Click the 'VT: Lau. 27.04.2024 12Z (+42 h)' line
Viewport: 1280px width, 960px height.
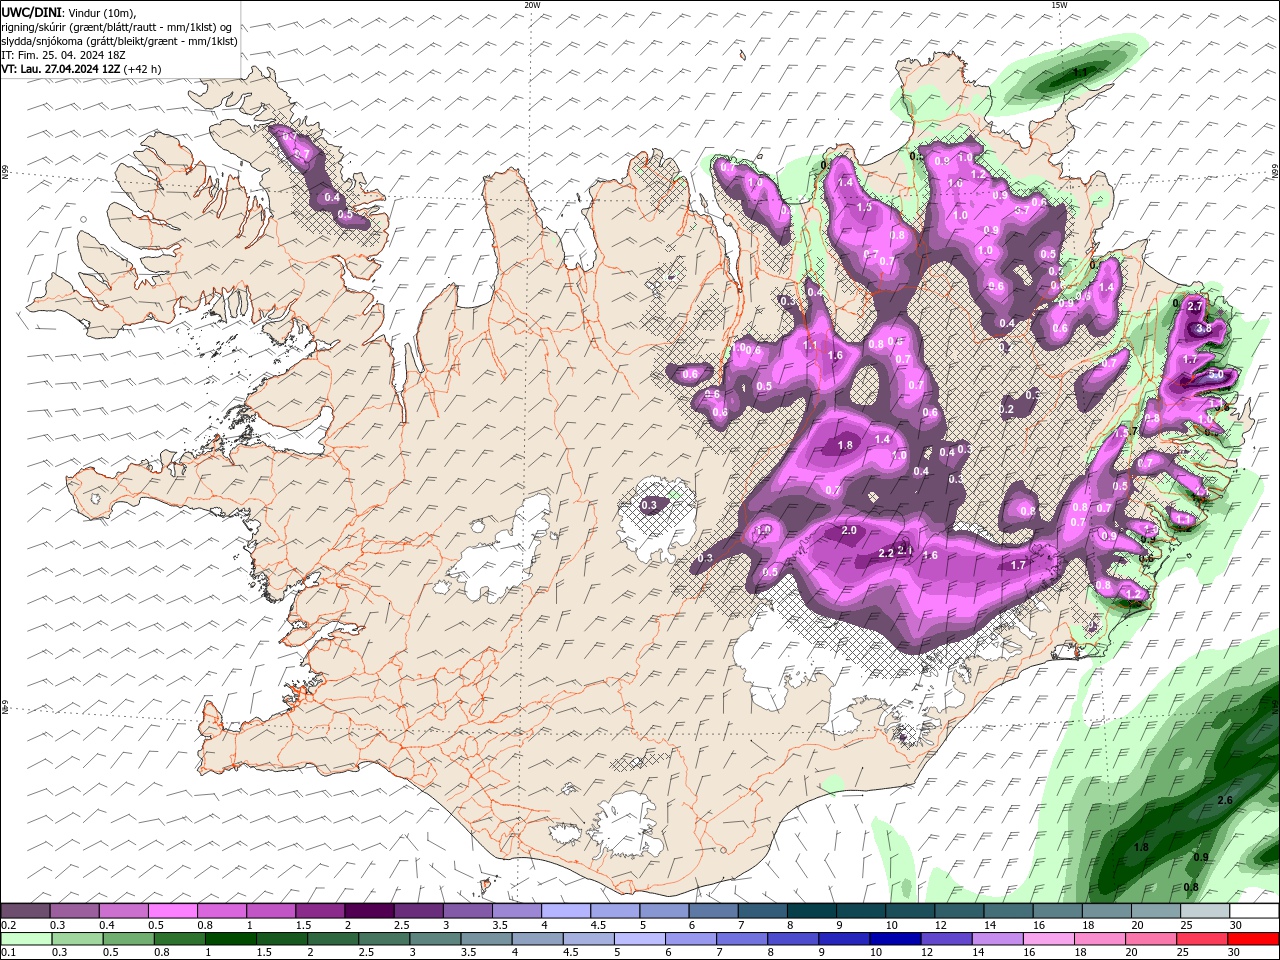tap(81, 69)
